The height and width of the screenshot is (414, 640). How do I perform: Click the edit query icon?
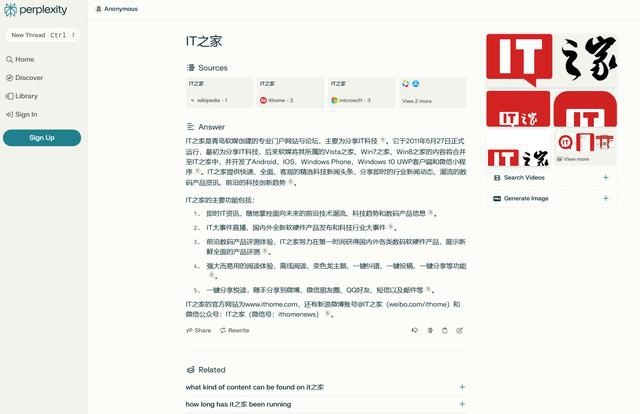click(x=459, y=330)
